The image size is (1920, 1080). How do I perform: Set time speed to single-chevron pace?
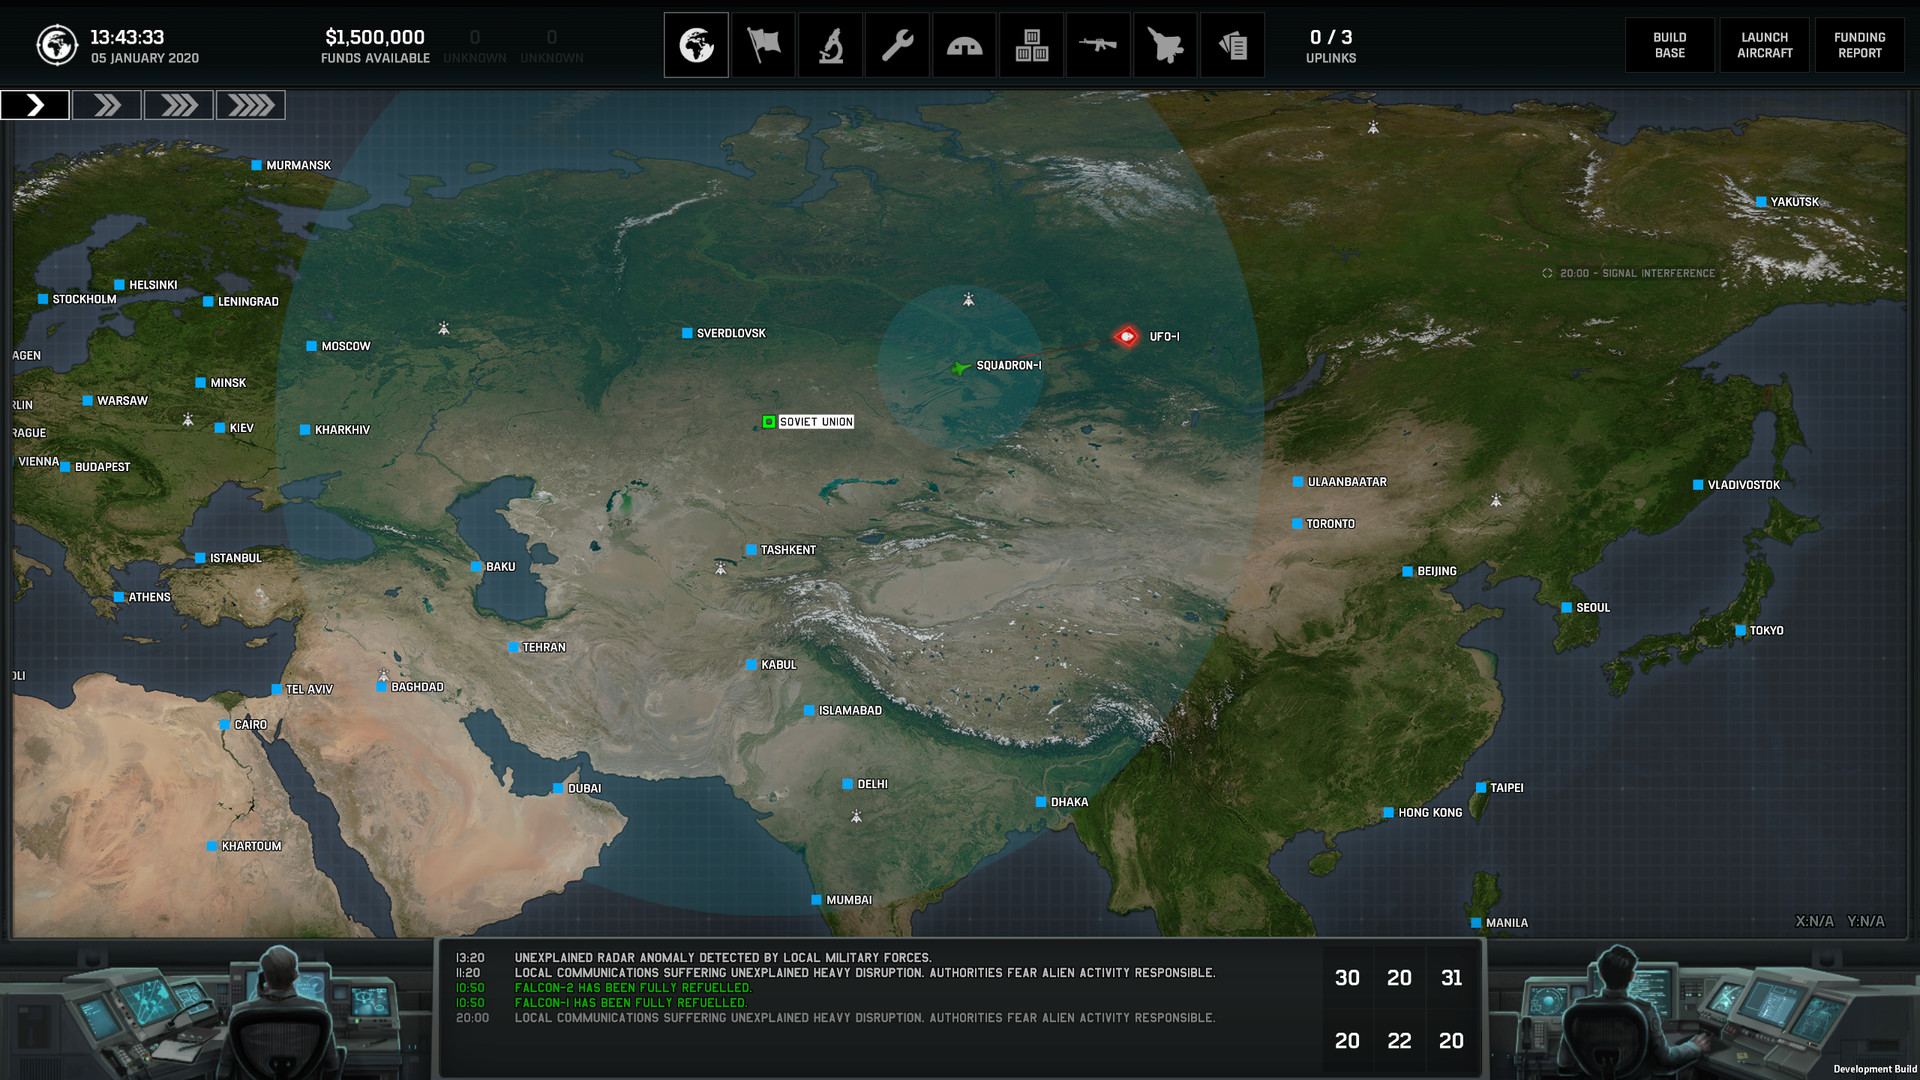[37, 104]
